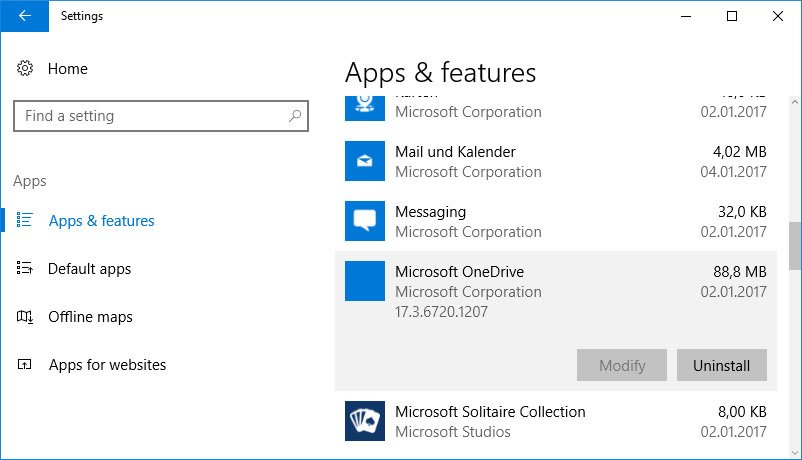Click the Apps & features page heading

440,73
